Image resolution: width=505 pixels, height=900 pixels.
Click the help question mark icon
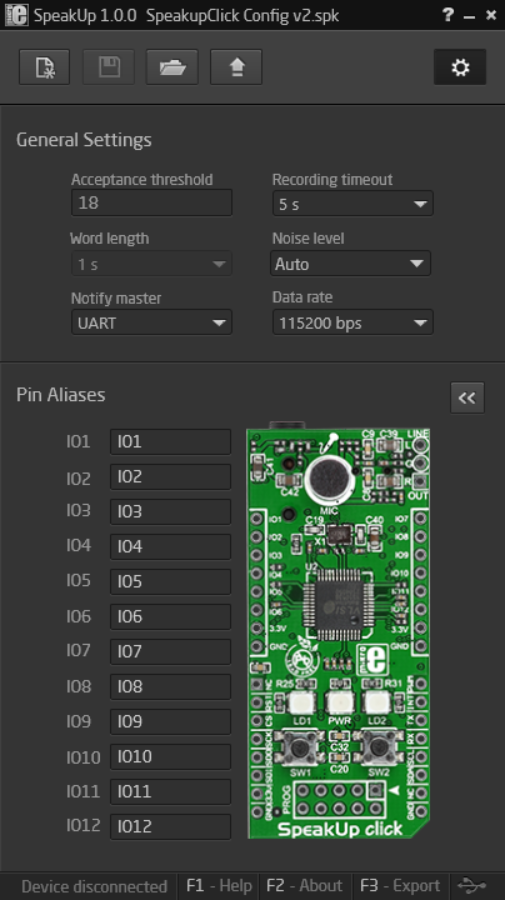pos(448,15)
